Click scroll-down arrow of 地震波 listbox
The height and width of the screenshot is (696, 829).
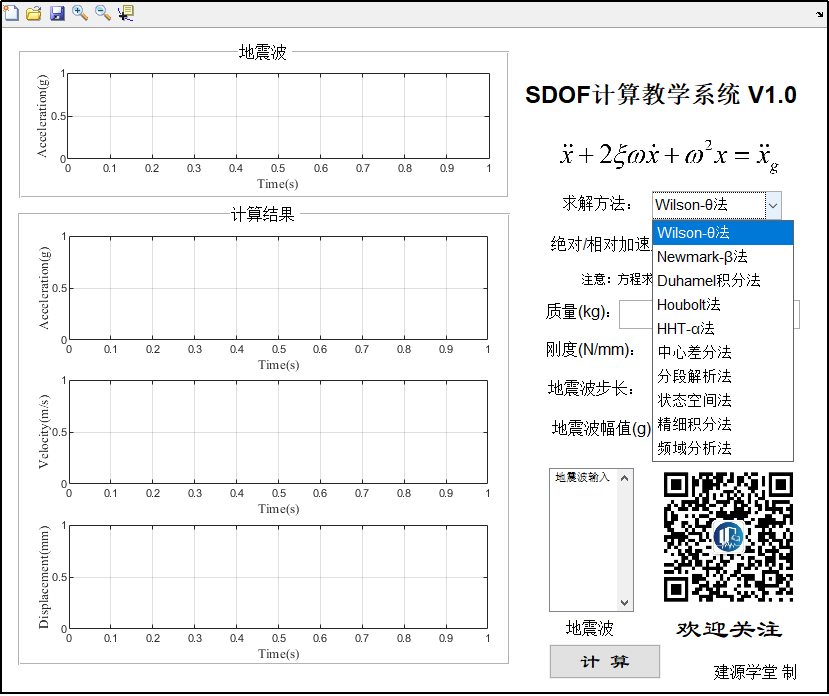pos(624,603)
